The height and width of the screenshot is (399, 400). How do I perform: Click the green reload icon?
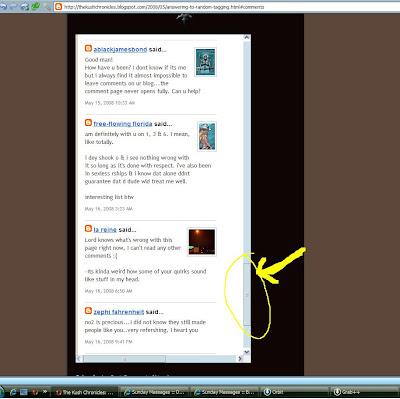pyautogui.click(x=35, y=6)
